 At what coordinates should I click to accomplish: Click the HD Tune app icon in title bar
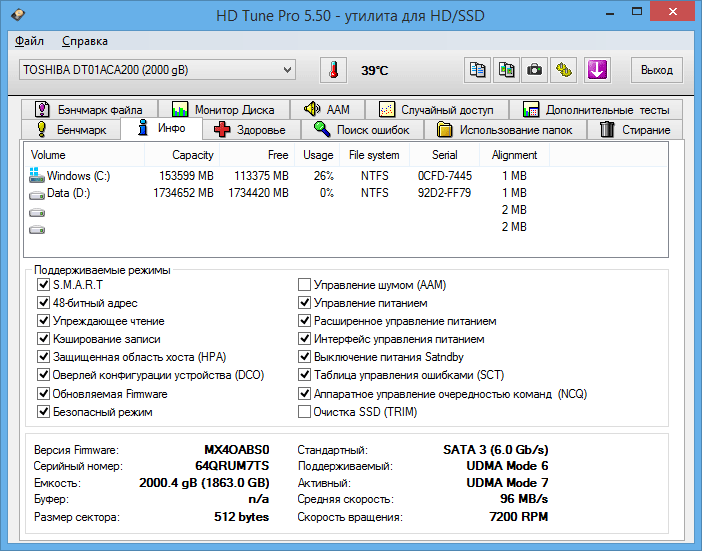click(17, 15)
